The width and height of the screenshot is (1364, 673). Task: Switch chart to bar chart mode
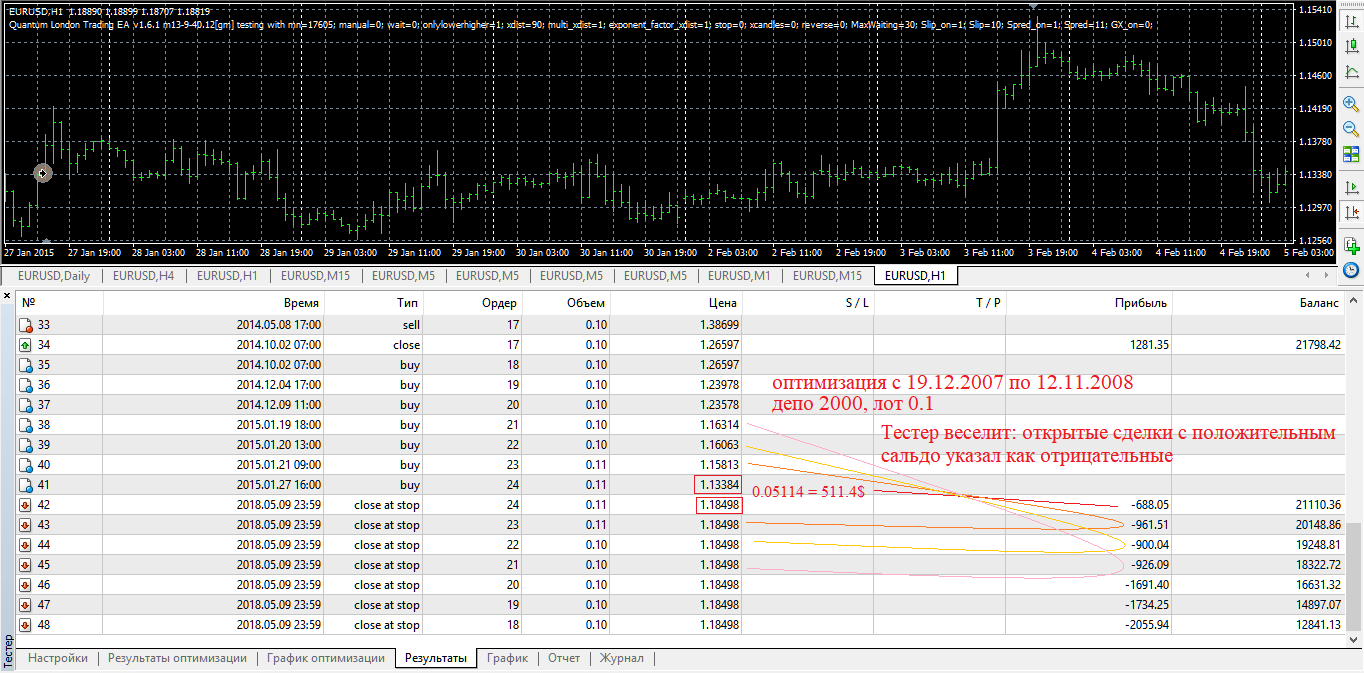click(x=1351, y=20)
